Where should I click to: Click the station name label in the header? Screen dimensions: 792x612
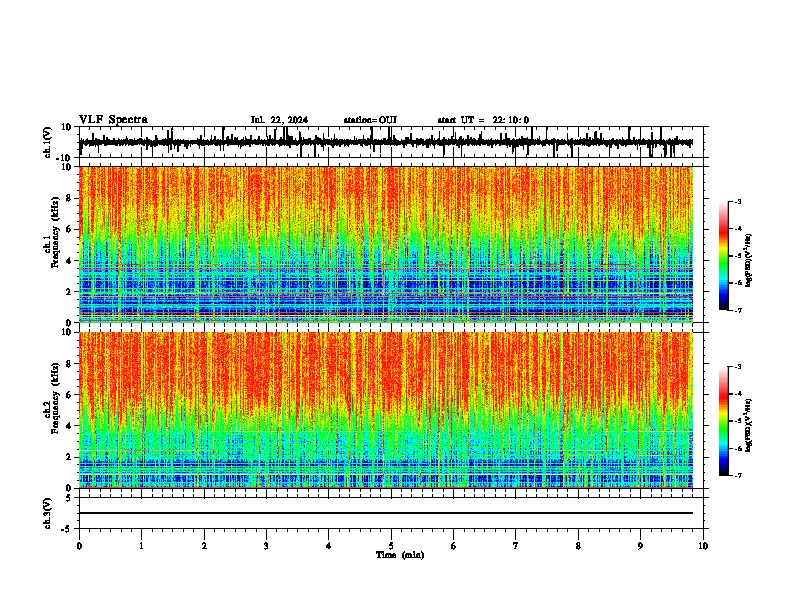tap(370, 120)
